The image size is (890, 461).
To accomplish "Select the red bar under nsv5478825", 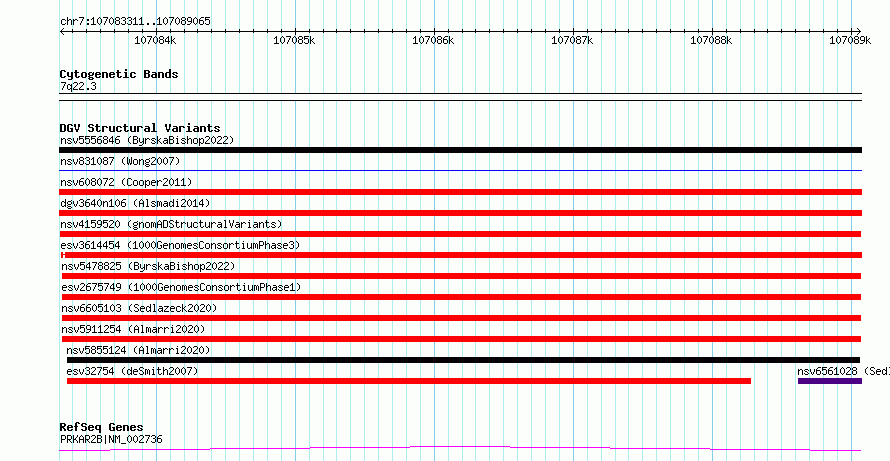I will point(461,276).
